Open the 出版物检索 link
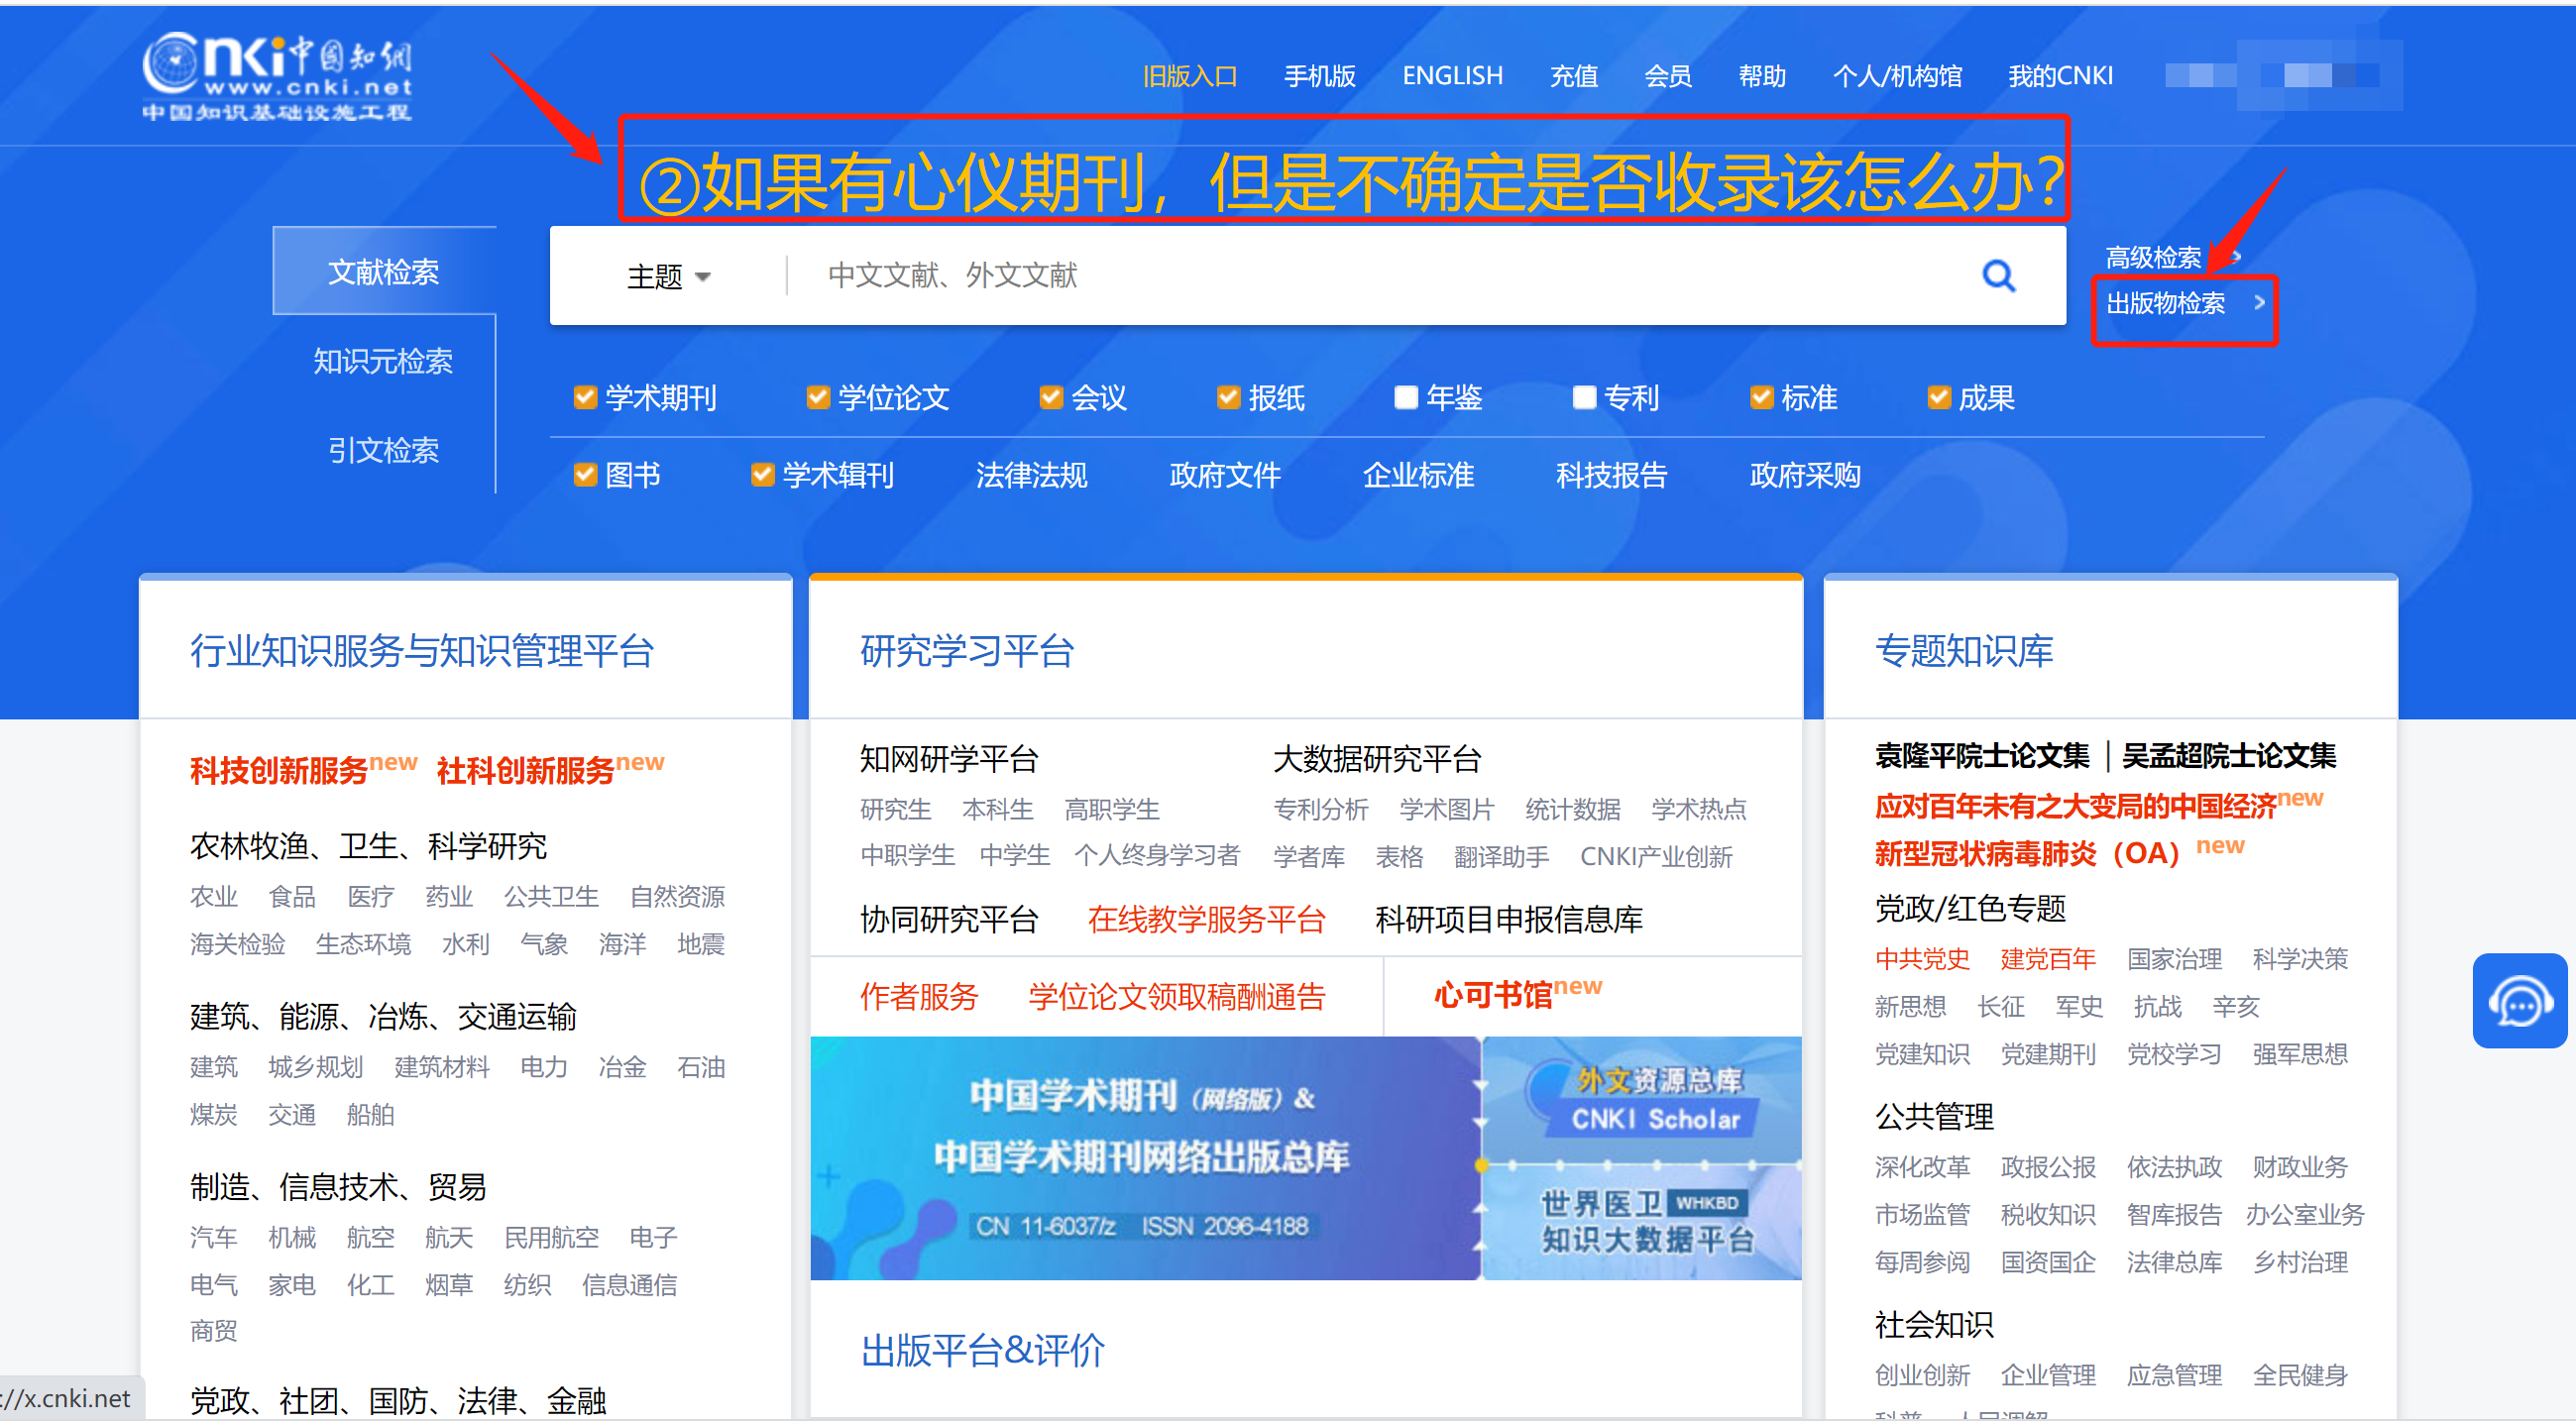2576x1423 pixels. (x=2166, y=303)
